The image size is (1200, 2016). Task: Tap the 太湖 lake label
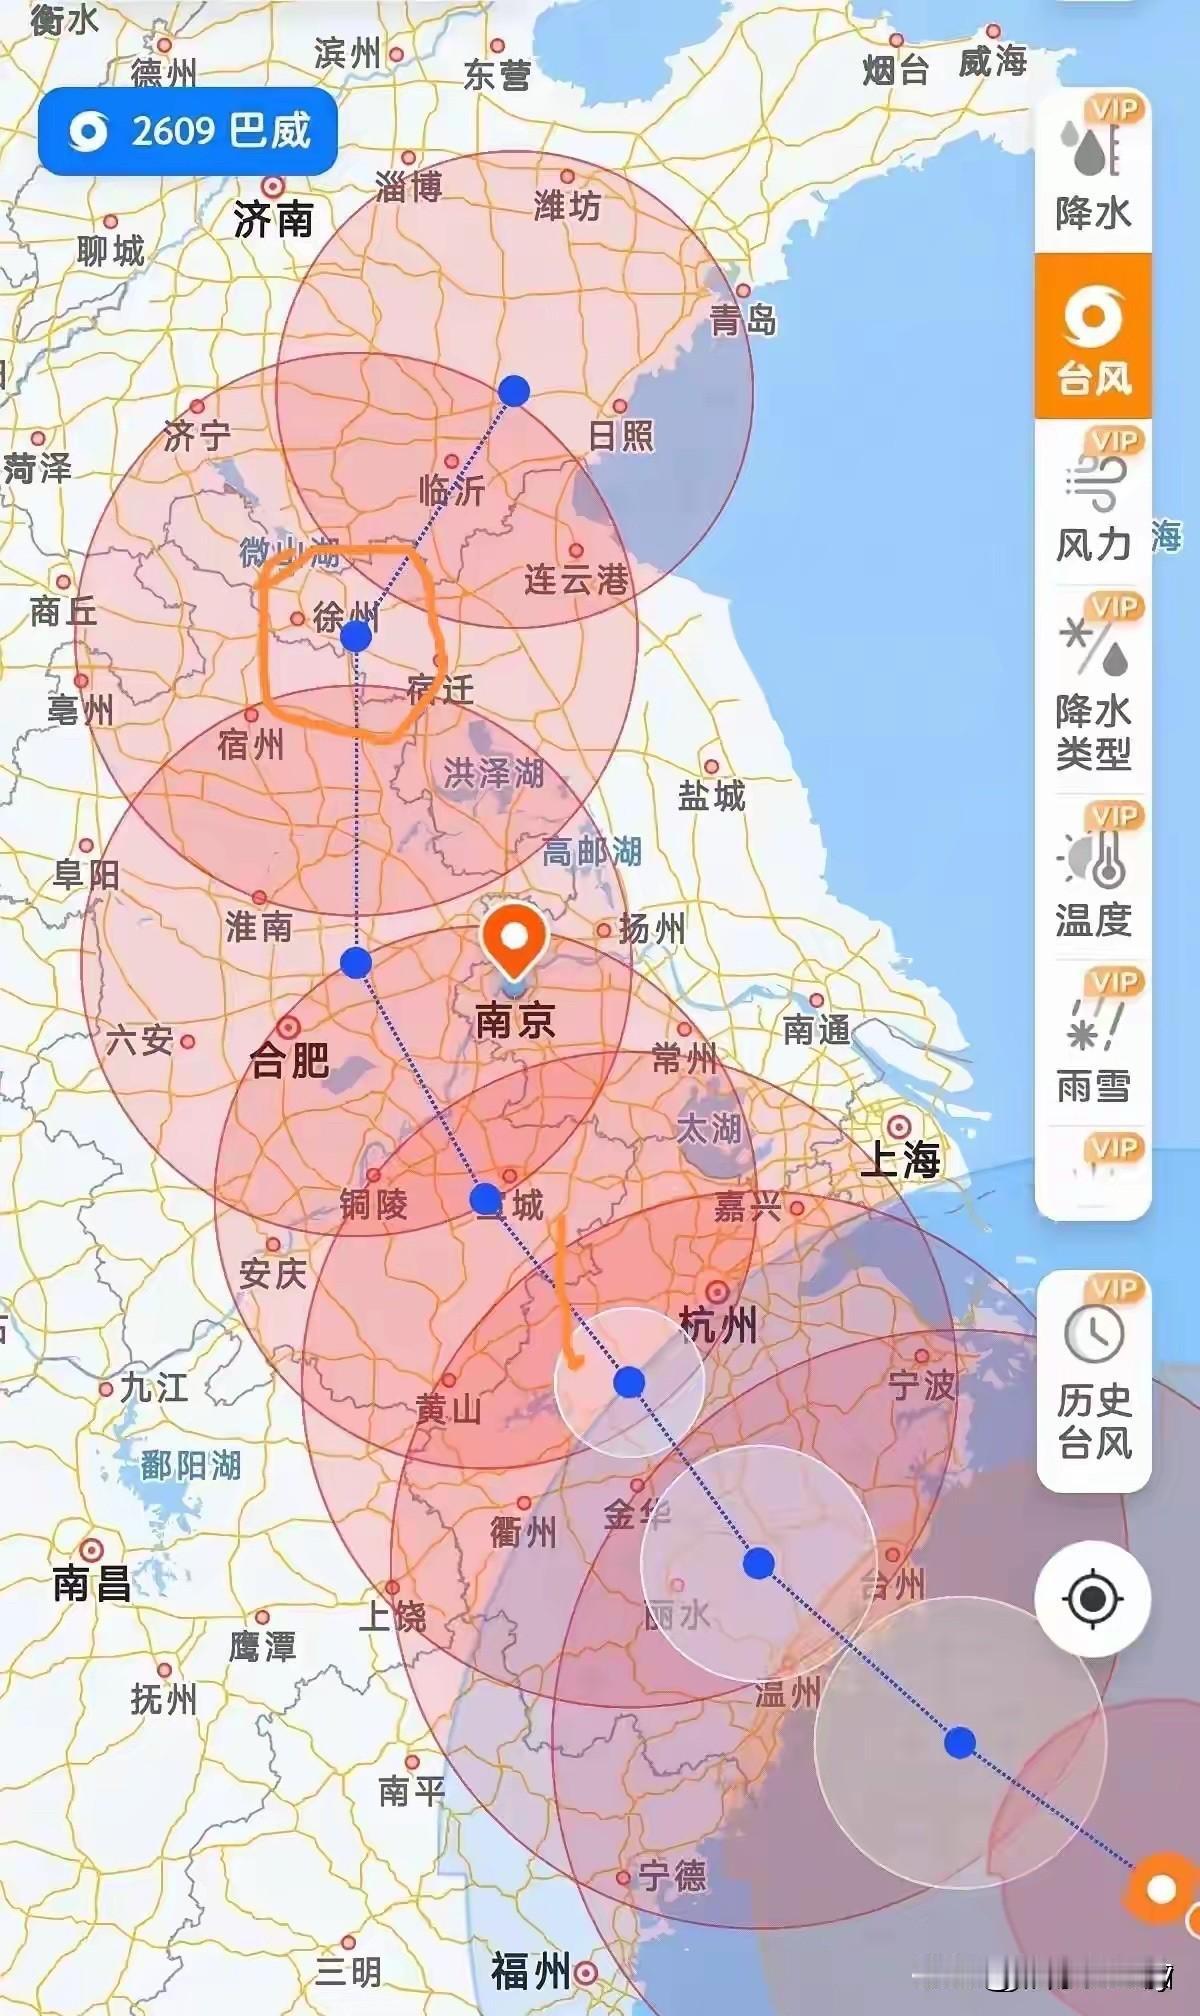(709, 1129)
